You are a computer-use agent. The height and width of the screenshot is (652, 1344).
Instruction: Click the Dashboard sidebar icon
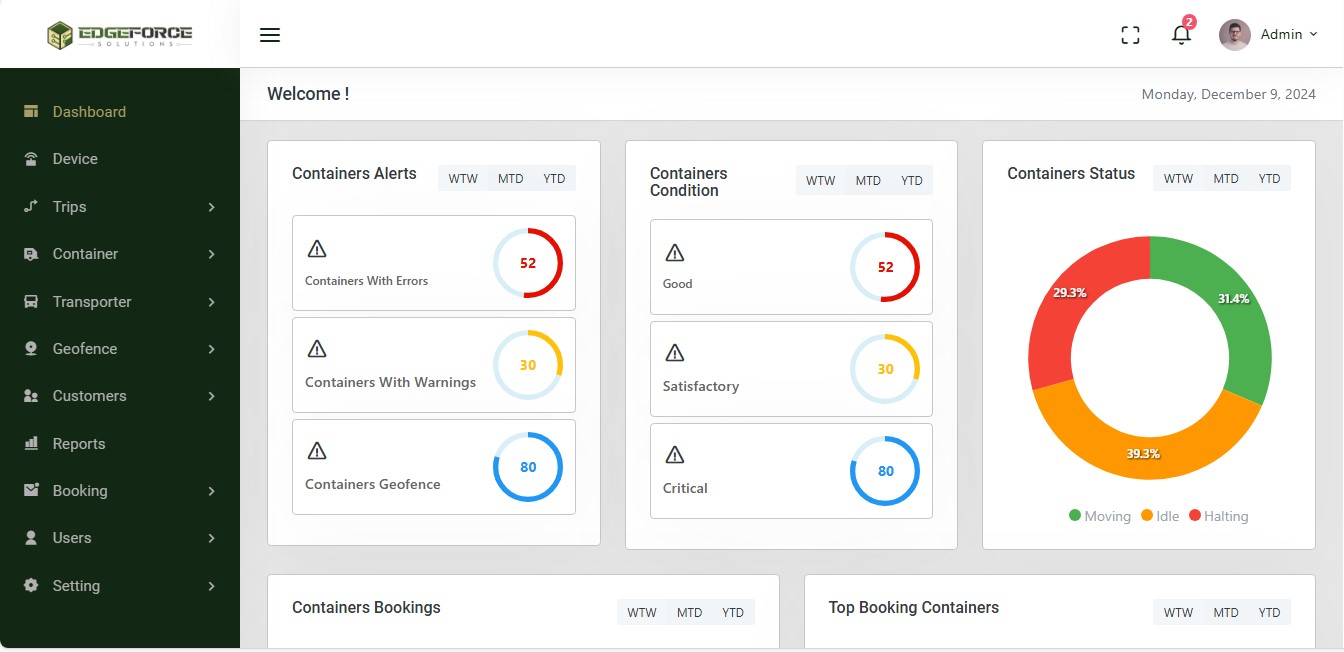31,111
